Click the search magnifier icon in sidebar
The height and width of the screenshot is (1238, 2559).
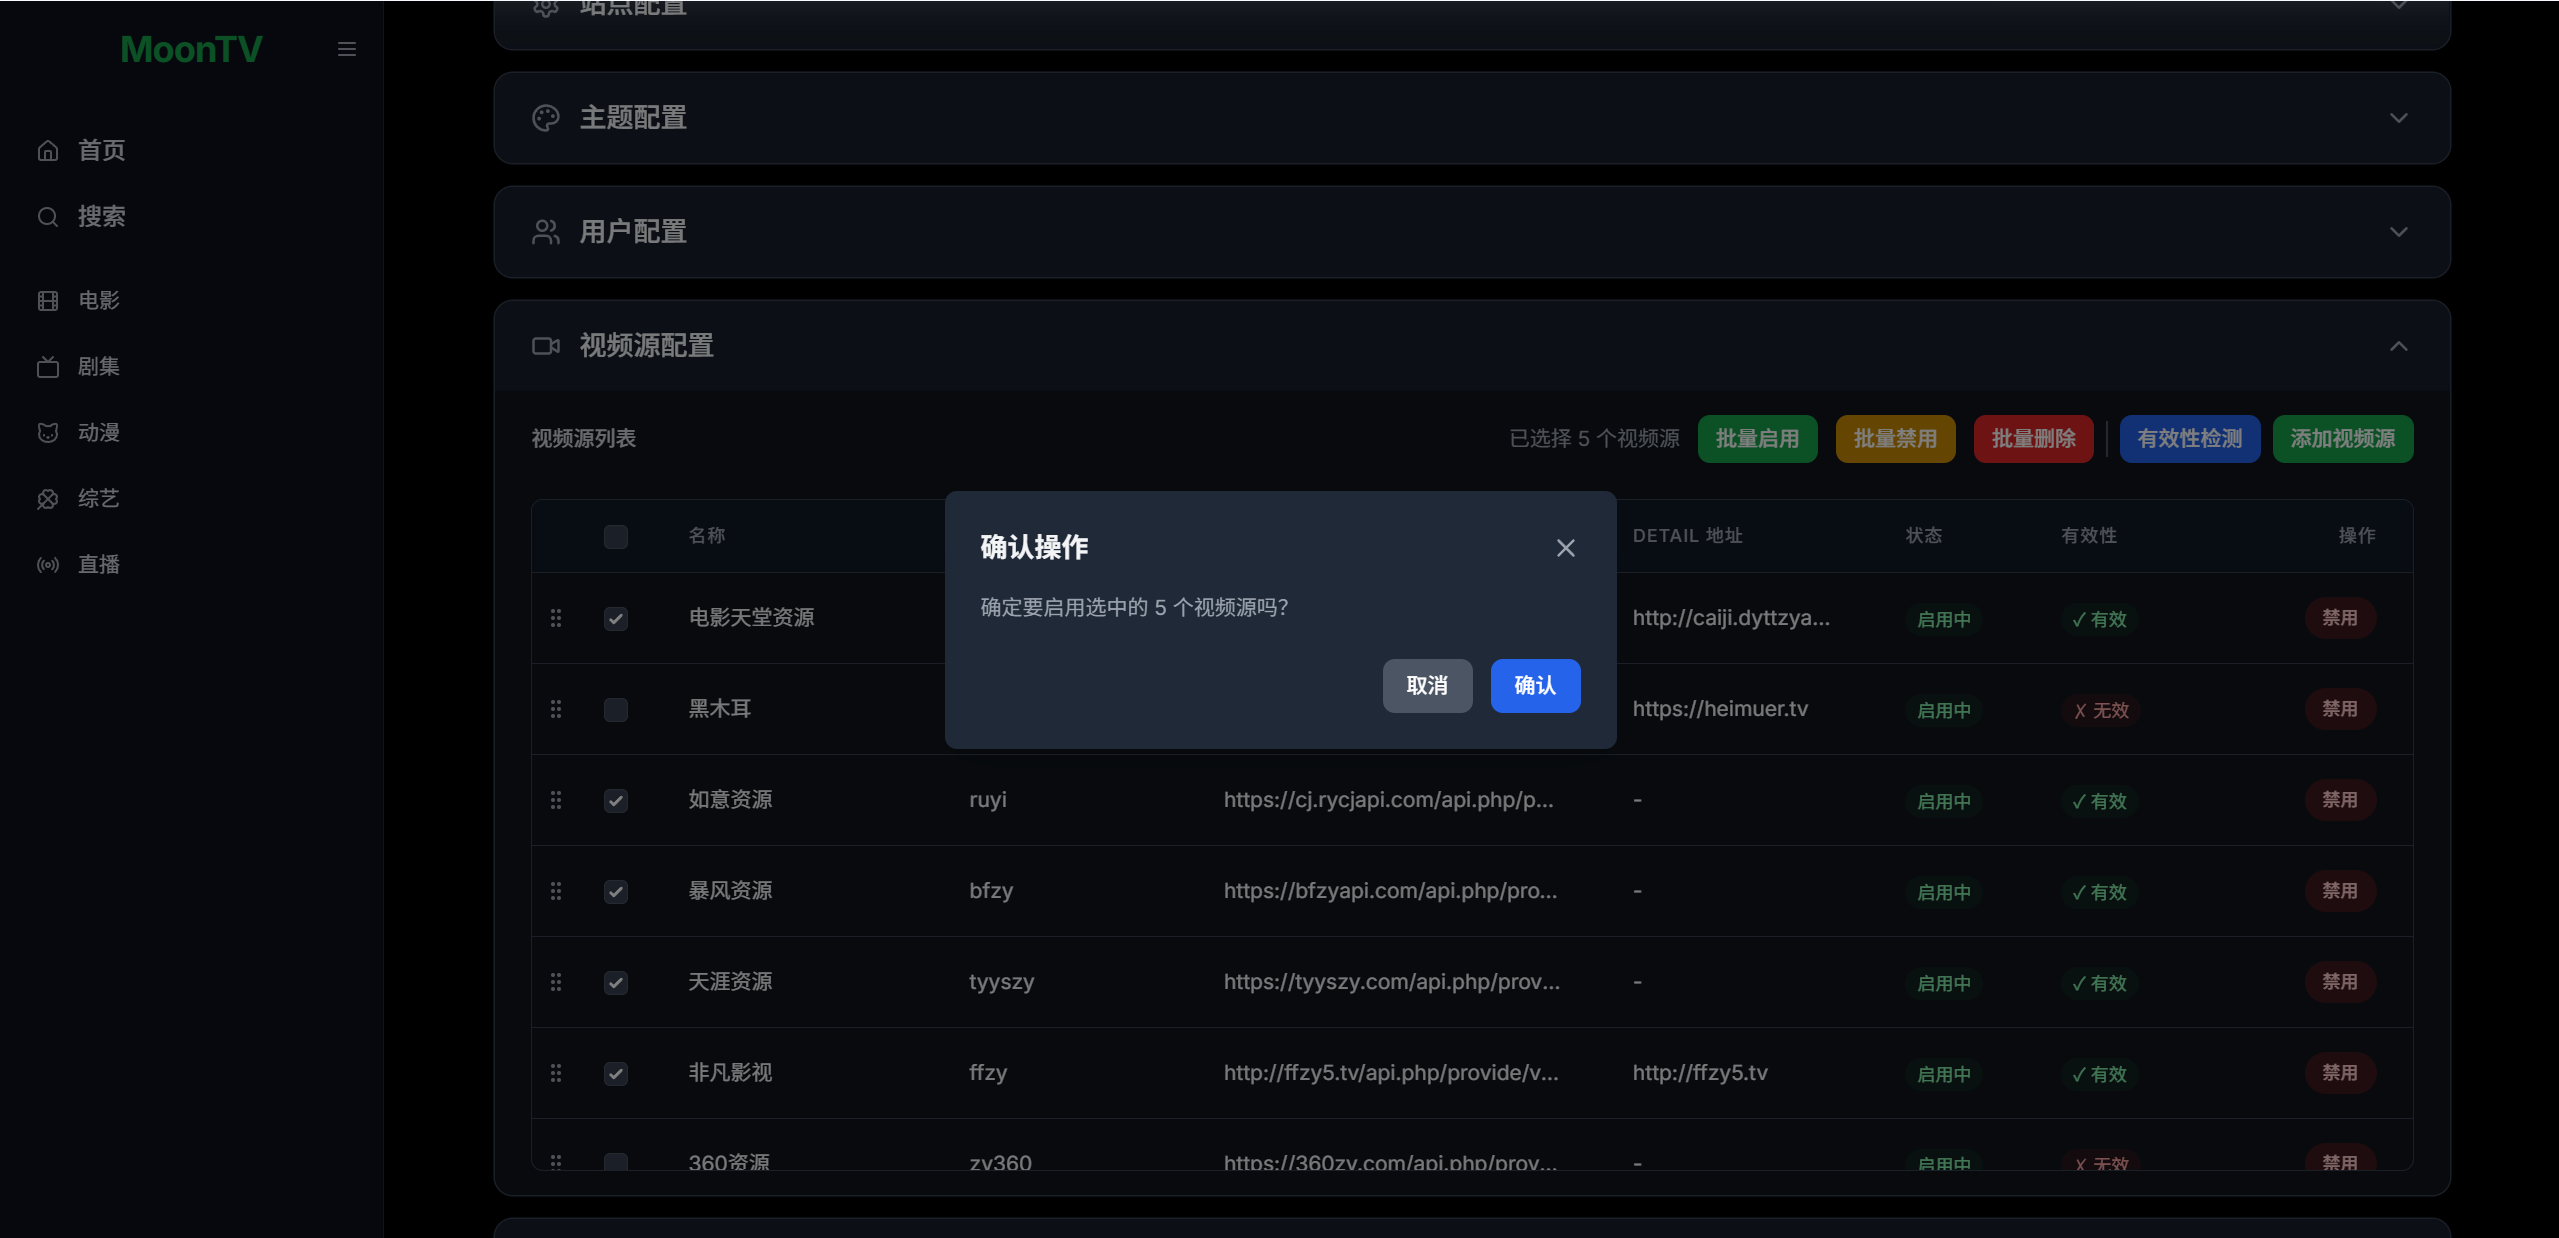click(x=48, y=216)
